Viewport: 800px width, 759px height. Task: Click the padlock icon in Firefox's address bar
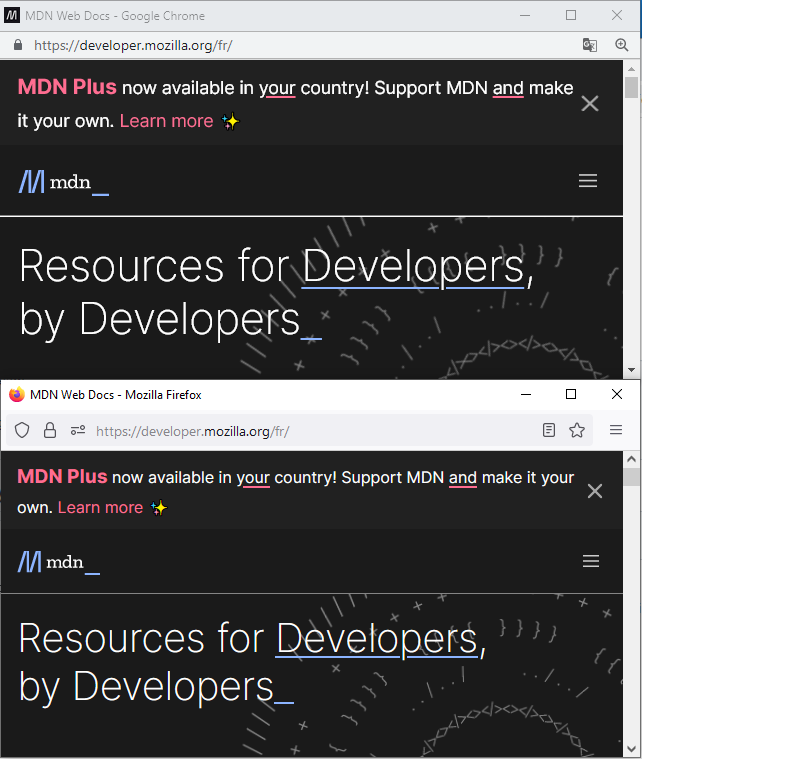(x=50, y=430)
